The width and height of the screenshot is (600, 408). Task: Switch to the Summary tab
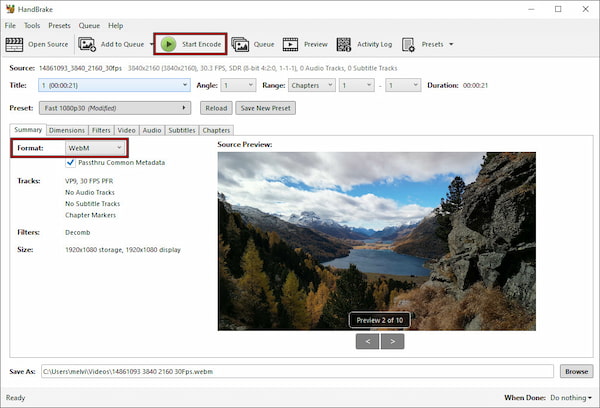pyautogui.click(x=28, y=130)
